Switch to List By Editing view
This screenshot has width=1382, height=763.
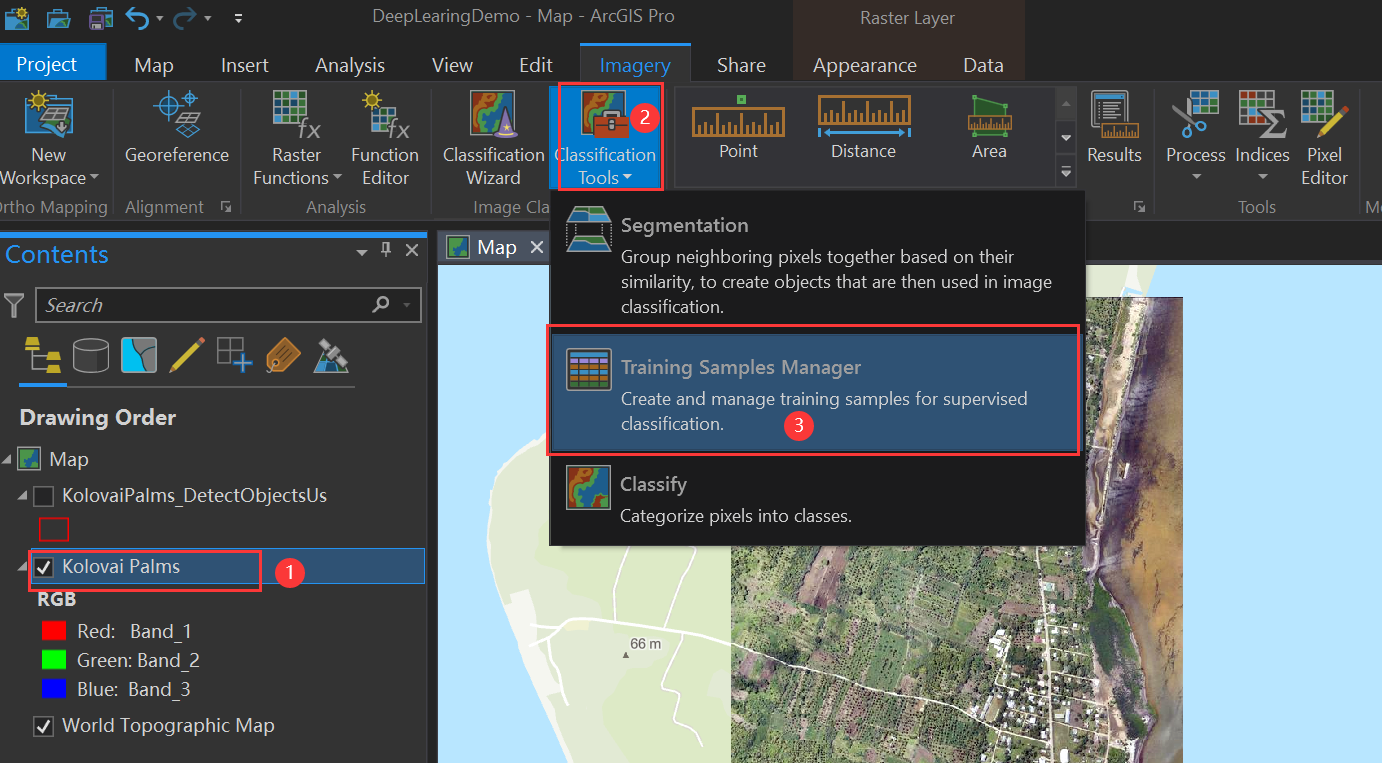(187, 356)
